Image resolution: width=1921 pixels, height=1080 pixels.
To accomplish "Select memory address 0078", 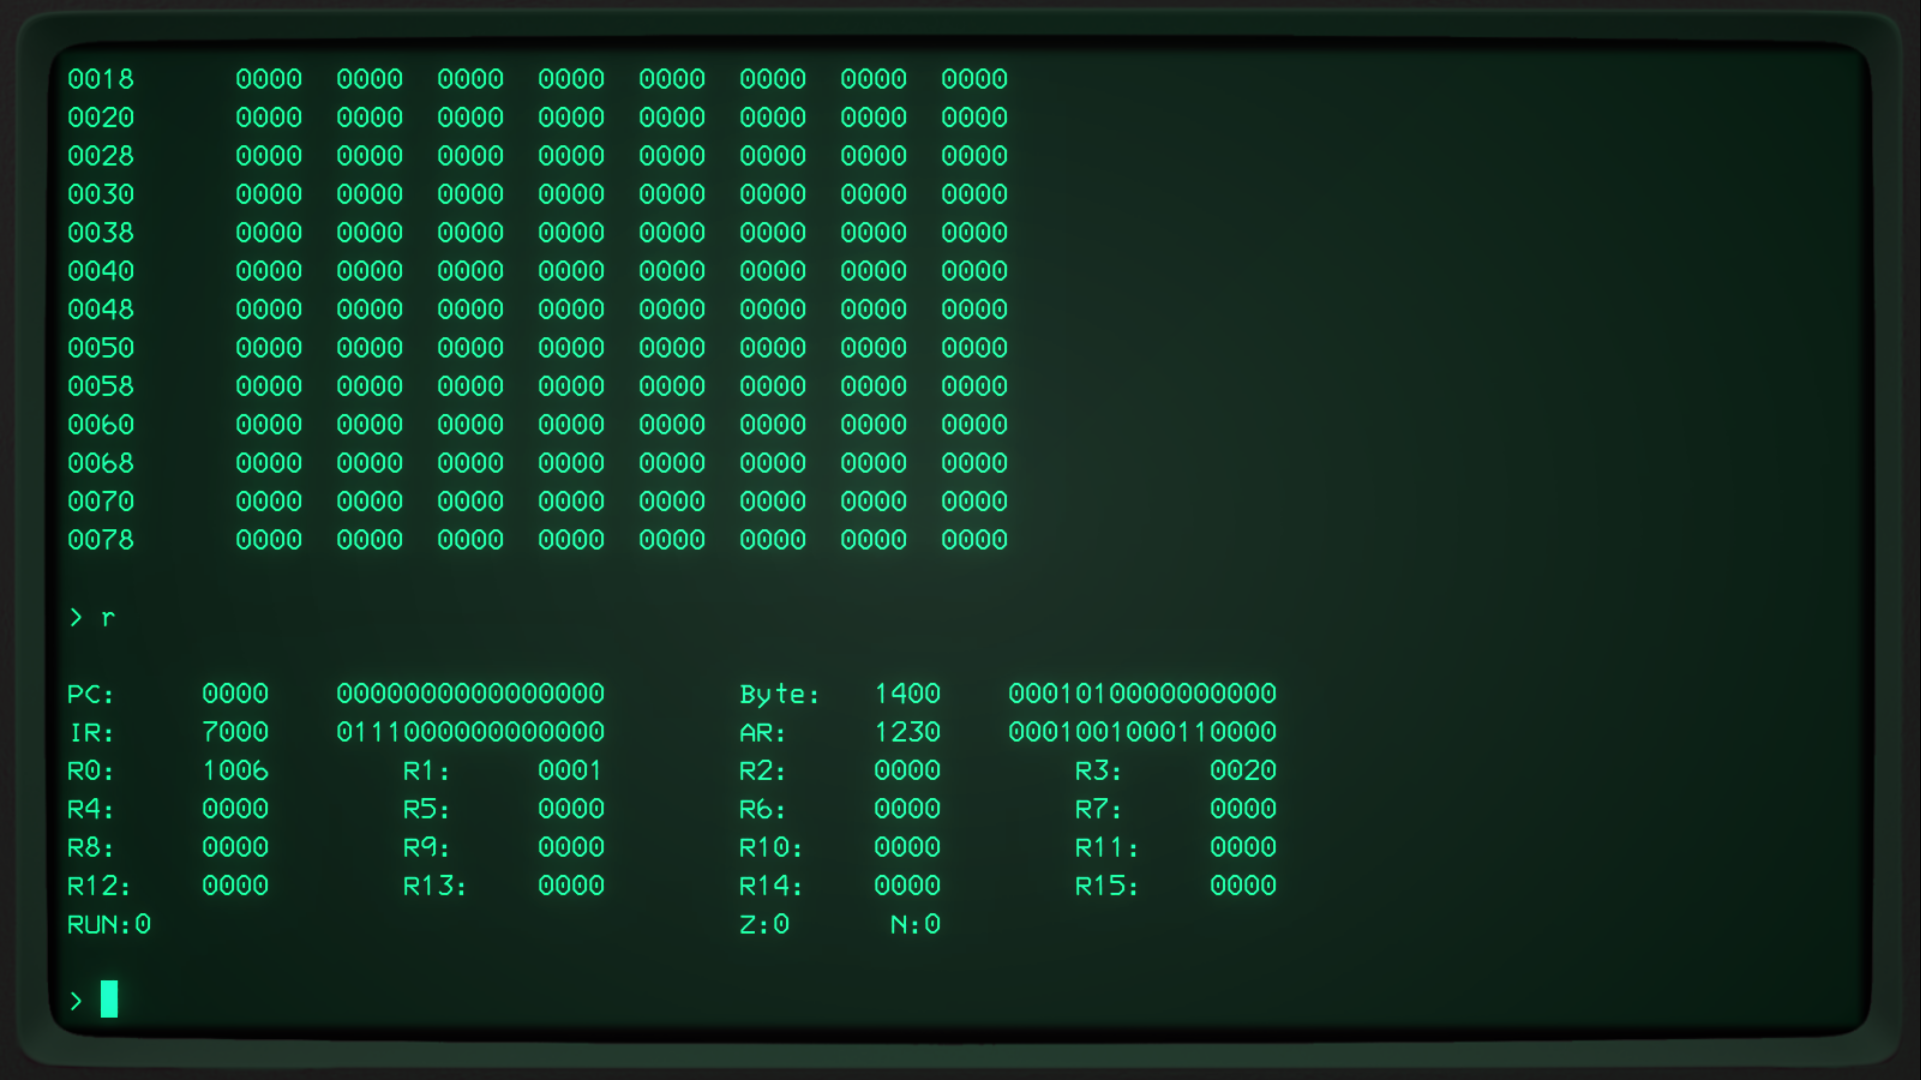I will coord(101,540).
